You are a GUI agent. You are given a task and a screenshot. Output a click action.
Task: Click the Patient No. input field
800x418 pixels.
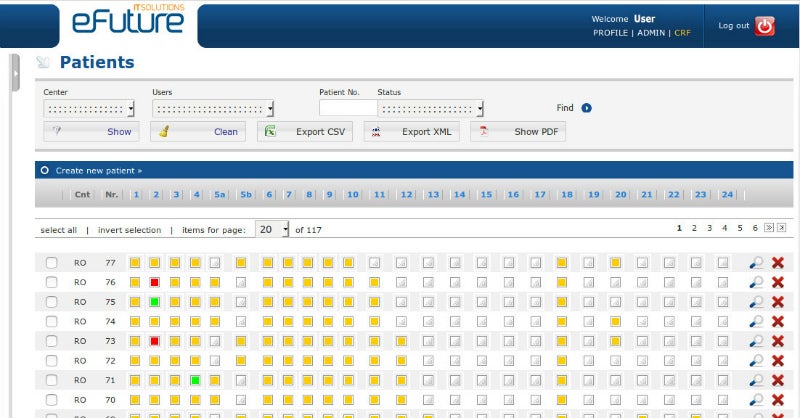click(x=347, y=108)
